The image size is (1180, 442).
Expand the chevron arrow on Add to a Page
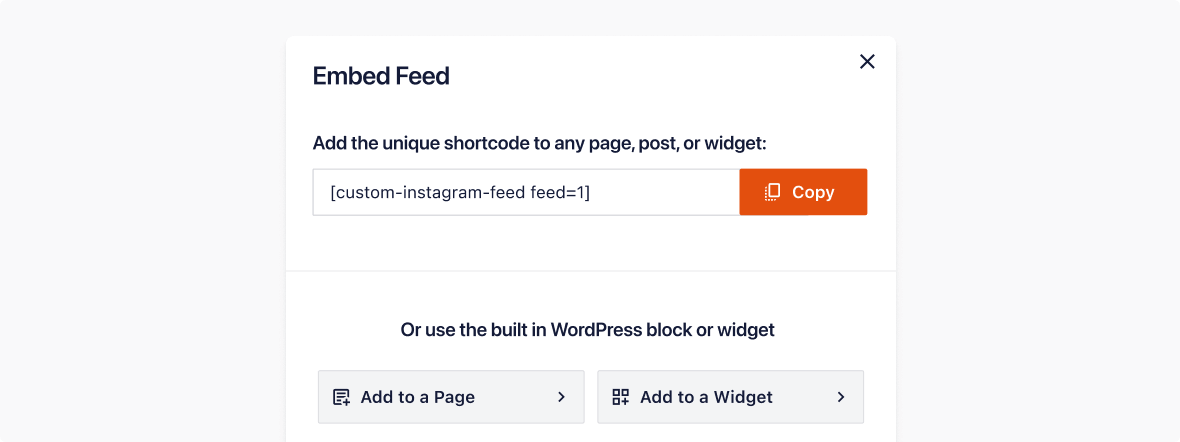(561, 397)
